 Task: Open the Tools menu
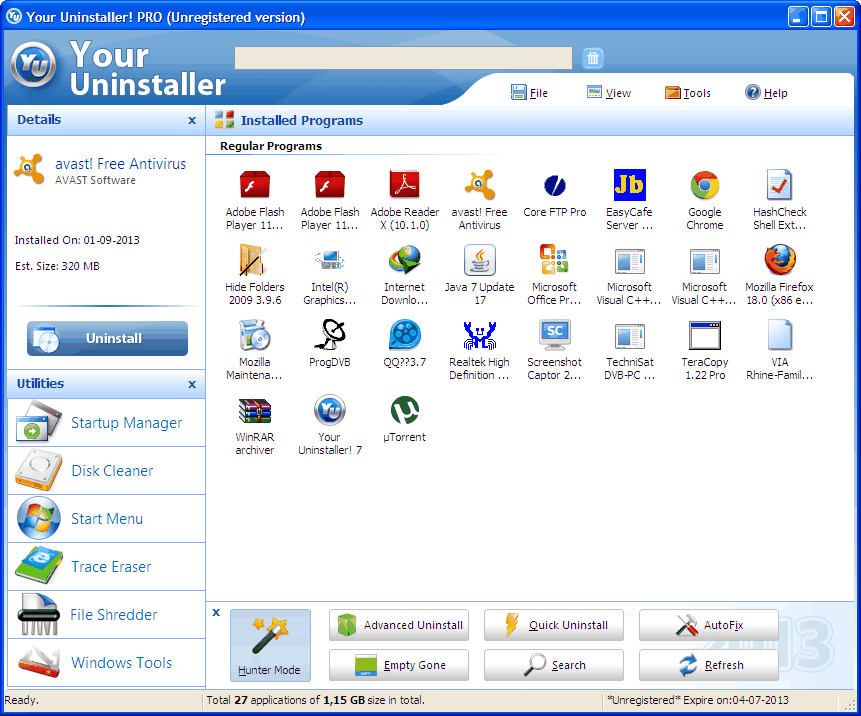coord(687,93)
